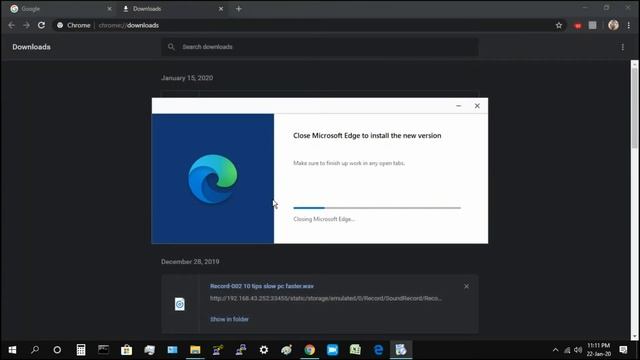
Task: Open the legacy Edge icon on taskbar
Action: (x=378, y=350)
